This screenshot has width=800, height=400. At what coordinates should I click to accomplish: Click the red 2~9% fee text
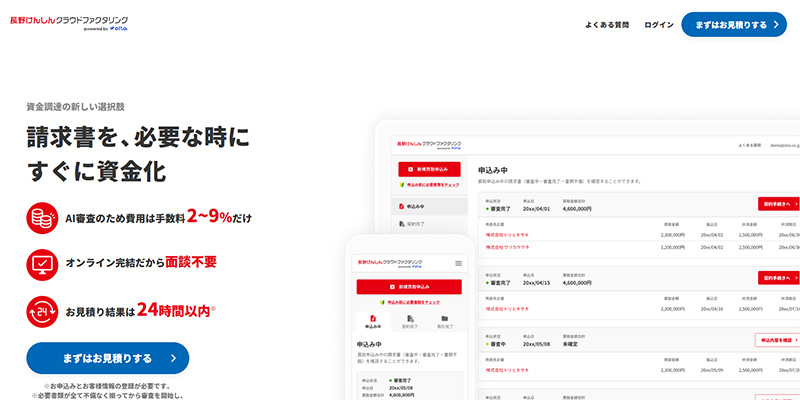pos(210,217)
